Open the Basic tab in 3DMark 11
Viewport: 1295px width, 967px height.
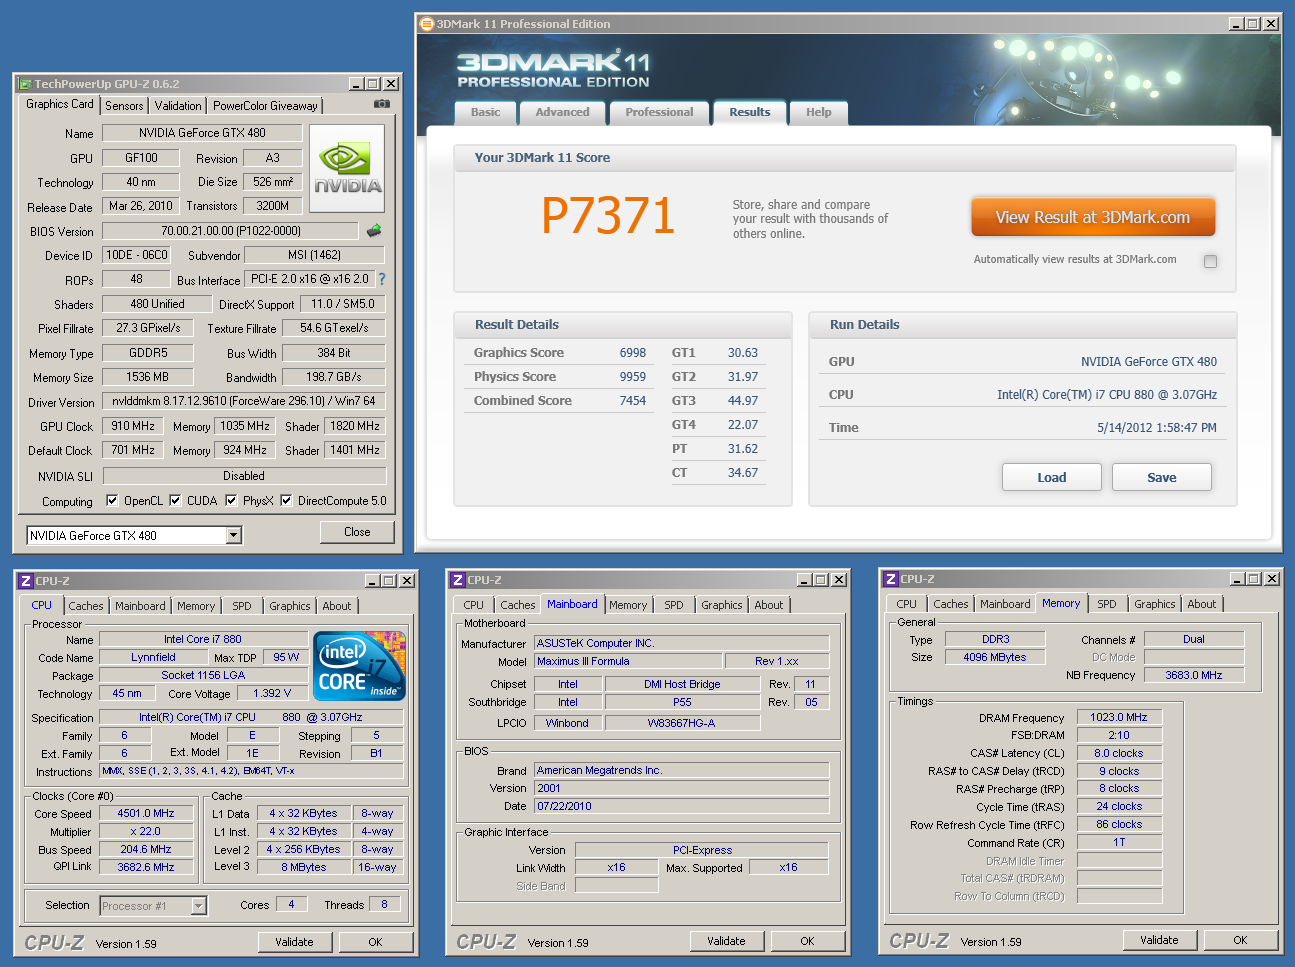click(486, 113)
